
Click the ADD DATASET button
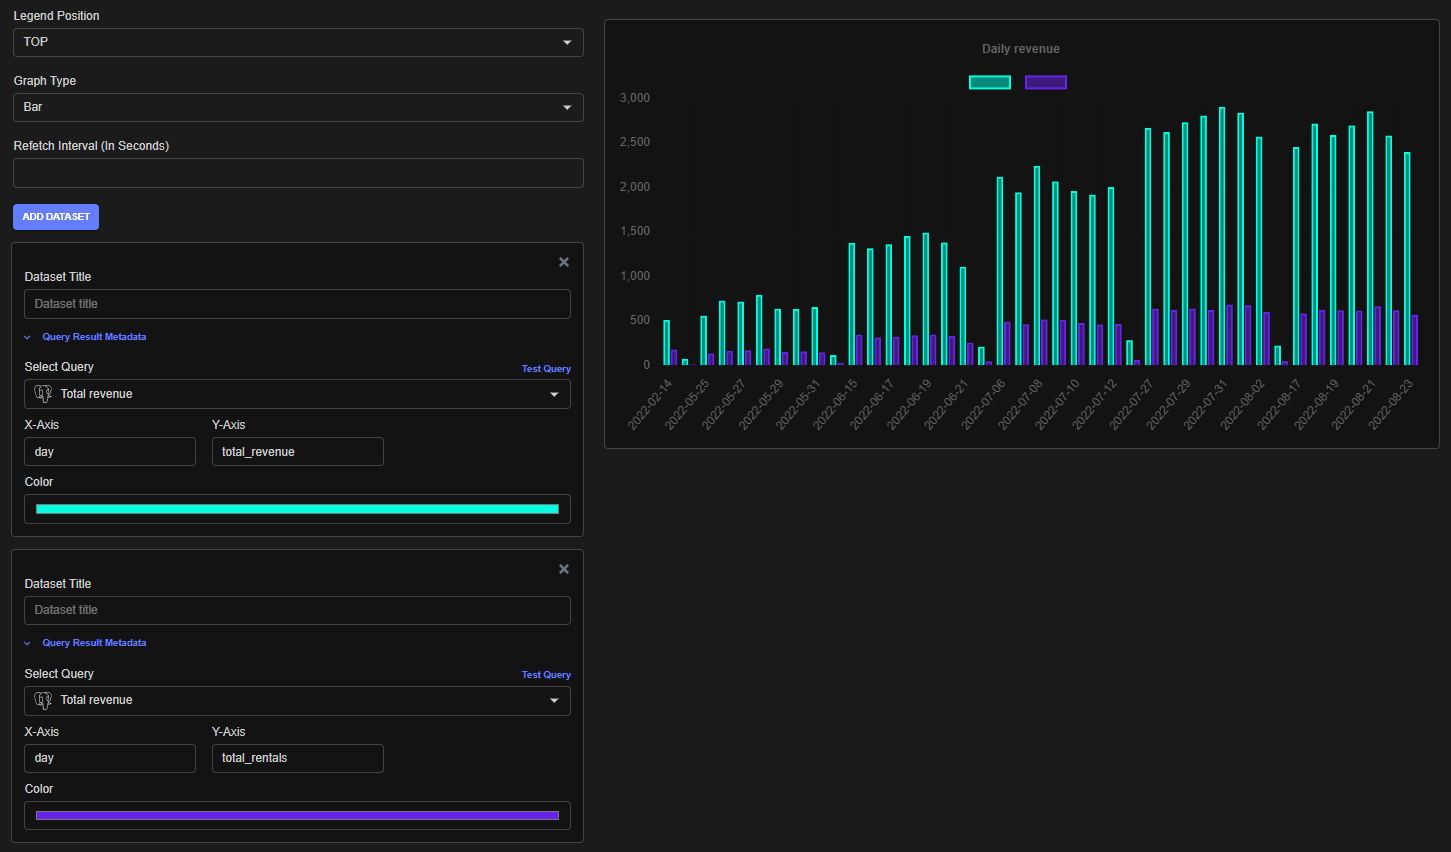[x=56, y=217]
